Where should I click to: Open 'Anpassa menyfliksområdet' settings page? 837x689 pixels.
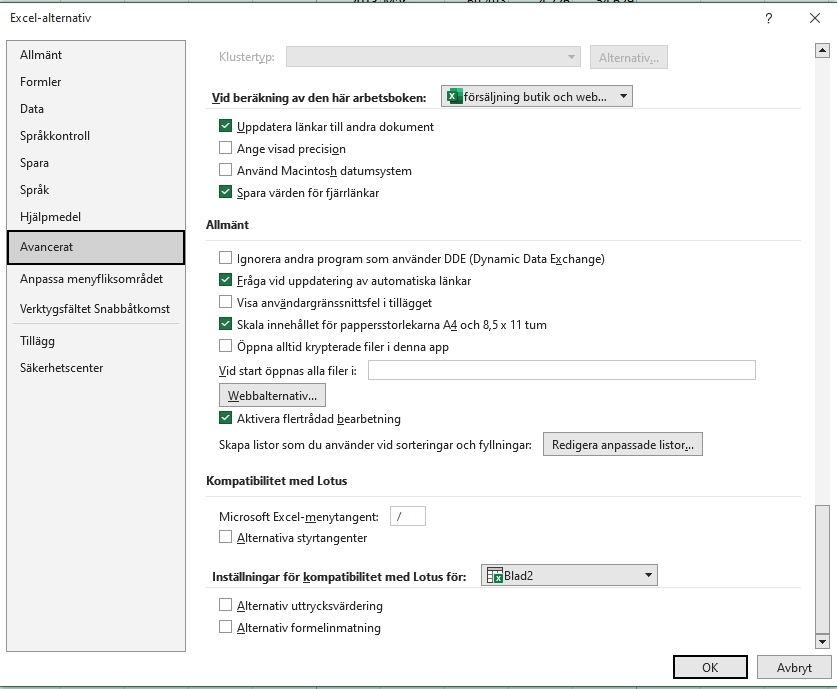[x=91, y=279]
